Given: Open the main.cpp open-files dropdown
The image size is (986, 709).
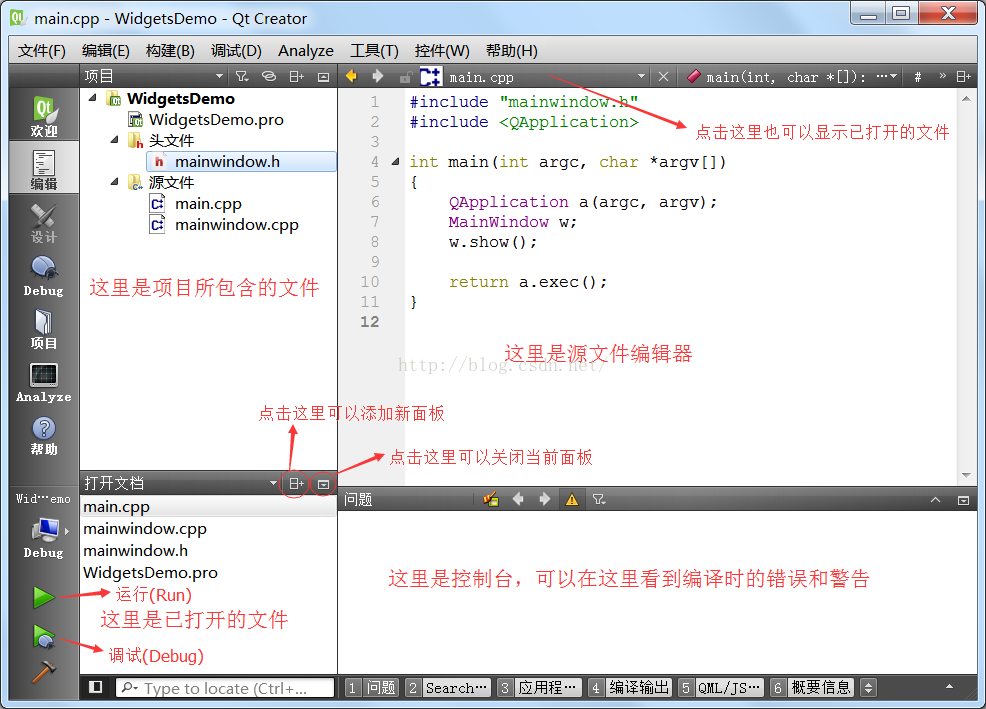Looking at the screenshot, I should coord(548,77).
